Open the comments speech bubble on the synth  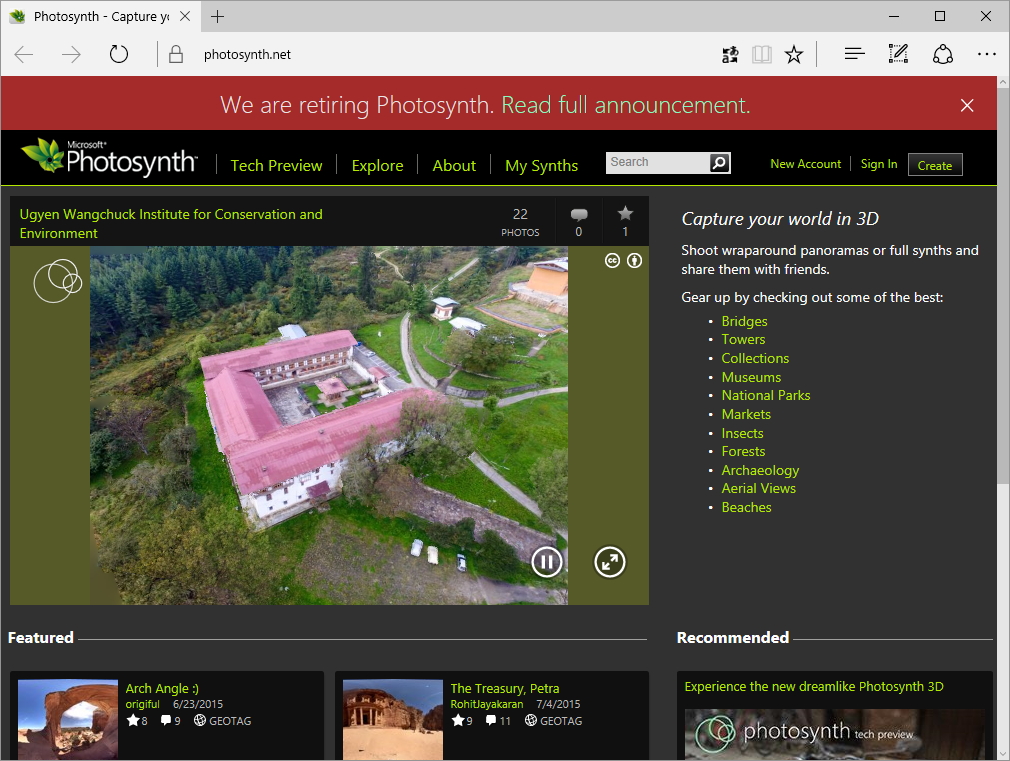coord(578,214)
